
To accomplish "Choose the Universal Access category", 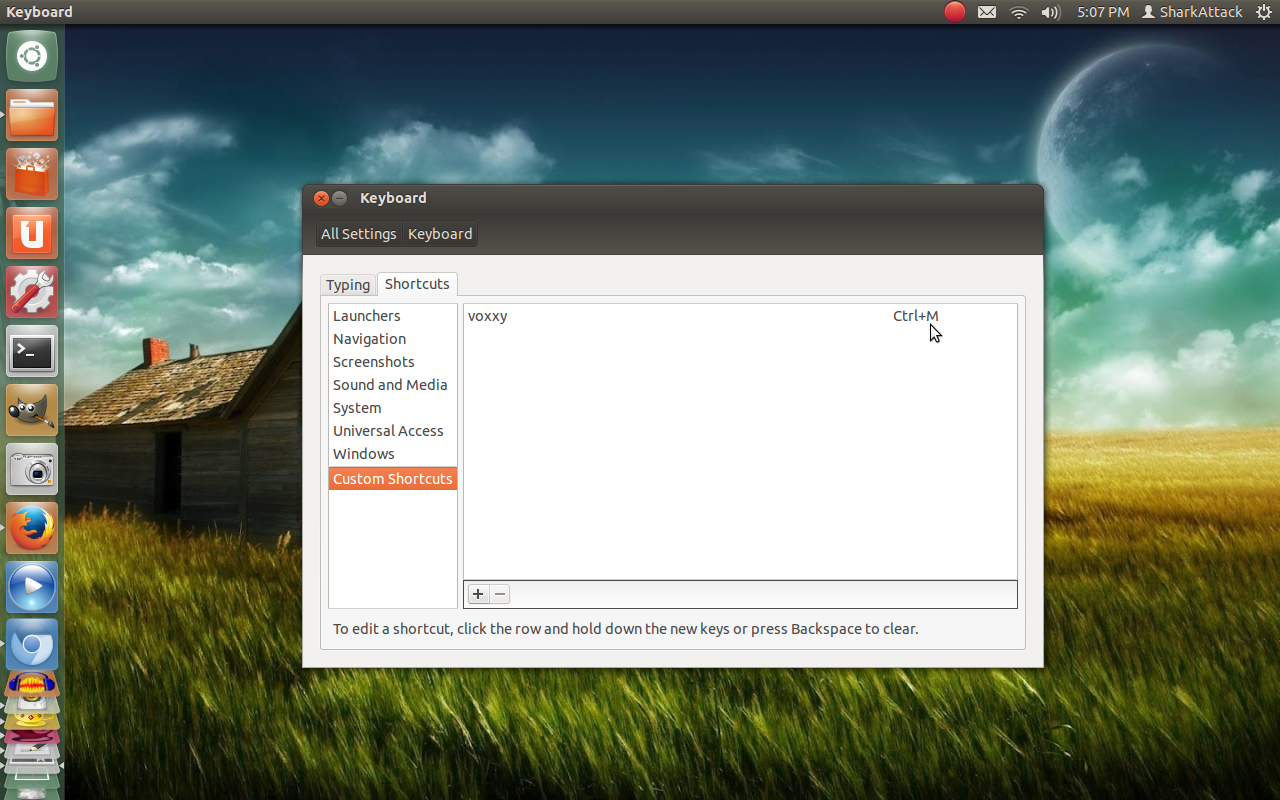I will (393, 431).
